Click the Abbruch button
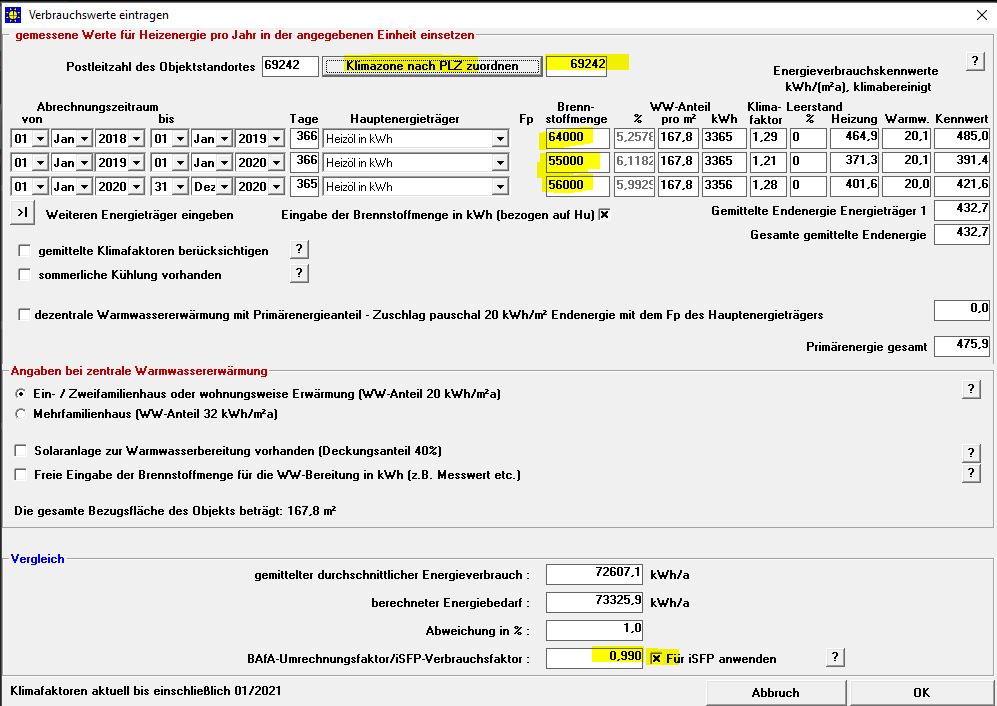The image size is (997, 706). (776, 693)
